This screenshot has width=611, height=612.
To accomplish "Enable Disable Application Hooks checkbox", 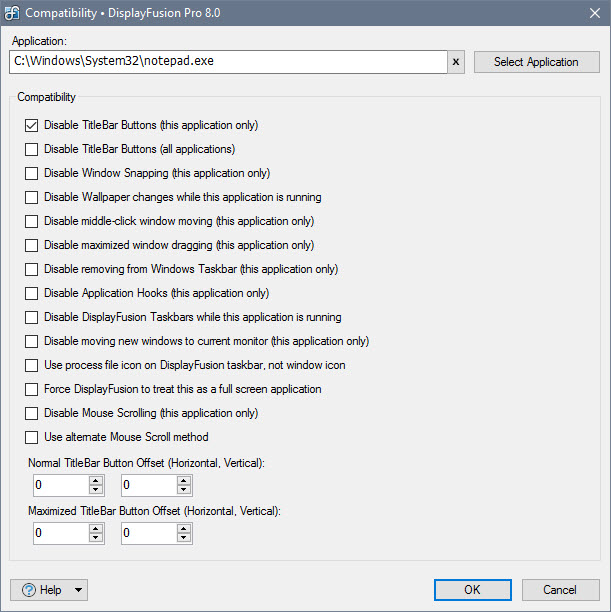I will click(x=32, y=293).
